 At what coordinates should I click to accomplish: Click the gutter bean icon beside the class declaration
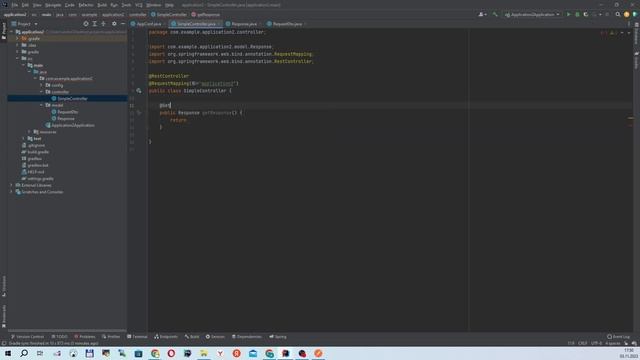tap(139, 91)
